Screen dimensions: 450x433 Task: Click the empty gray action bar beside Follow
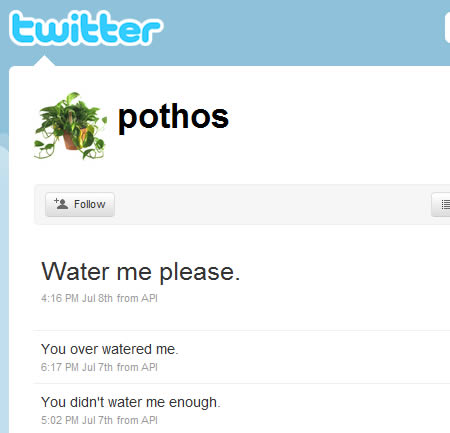[273, 204]
